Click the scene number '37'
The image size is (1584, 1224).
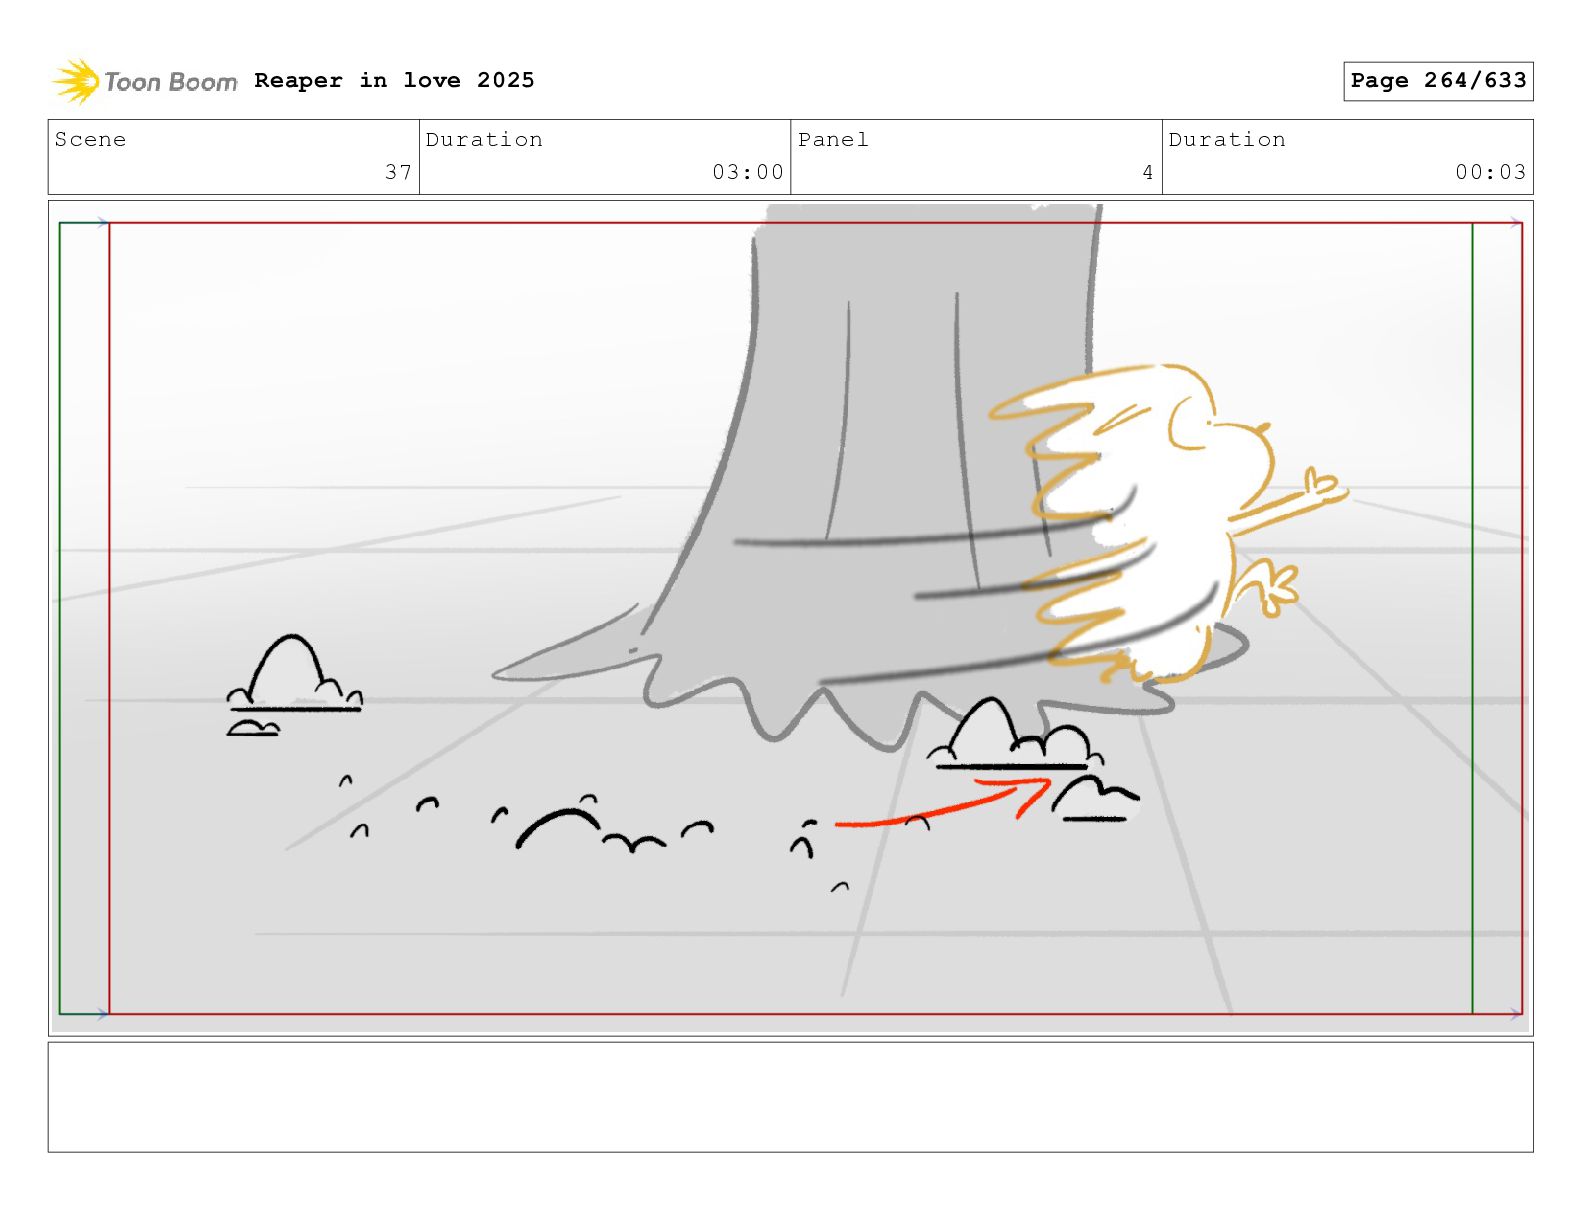point(398,172)
